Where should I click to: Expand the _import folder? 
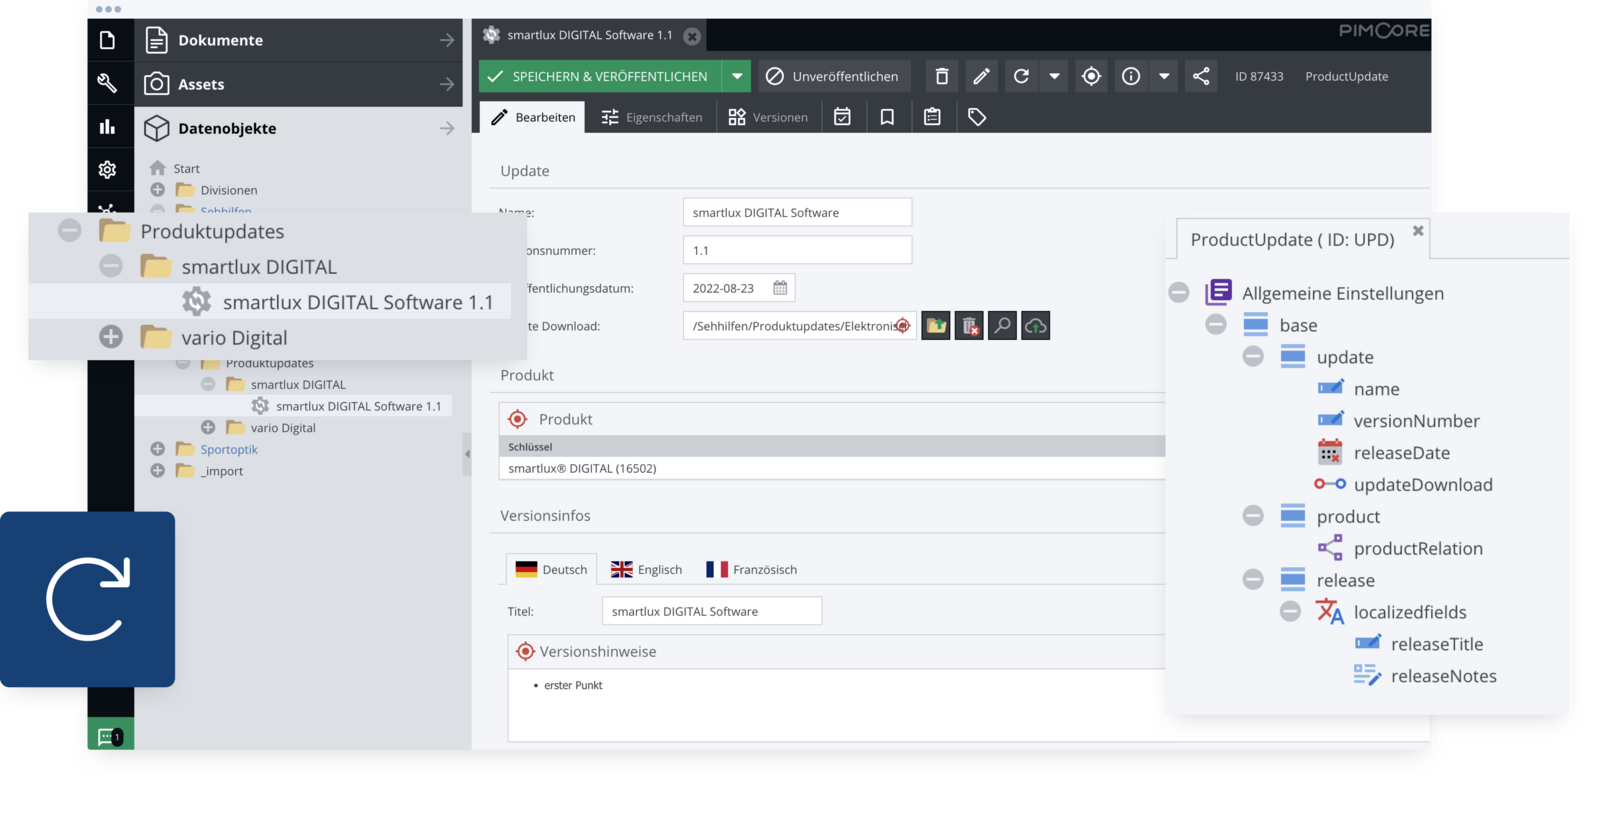point(158,471)
